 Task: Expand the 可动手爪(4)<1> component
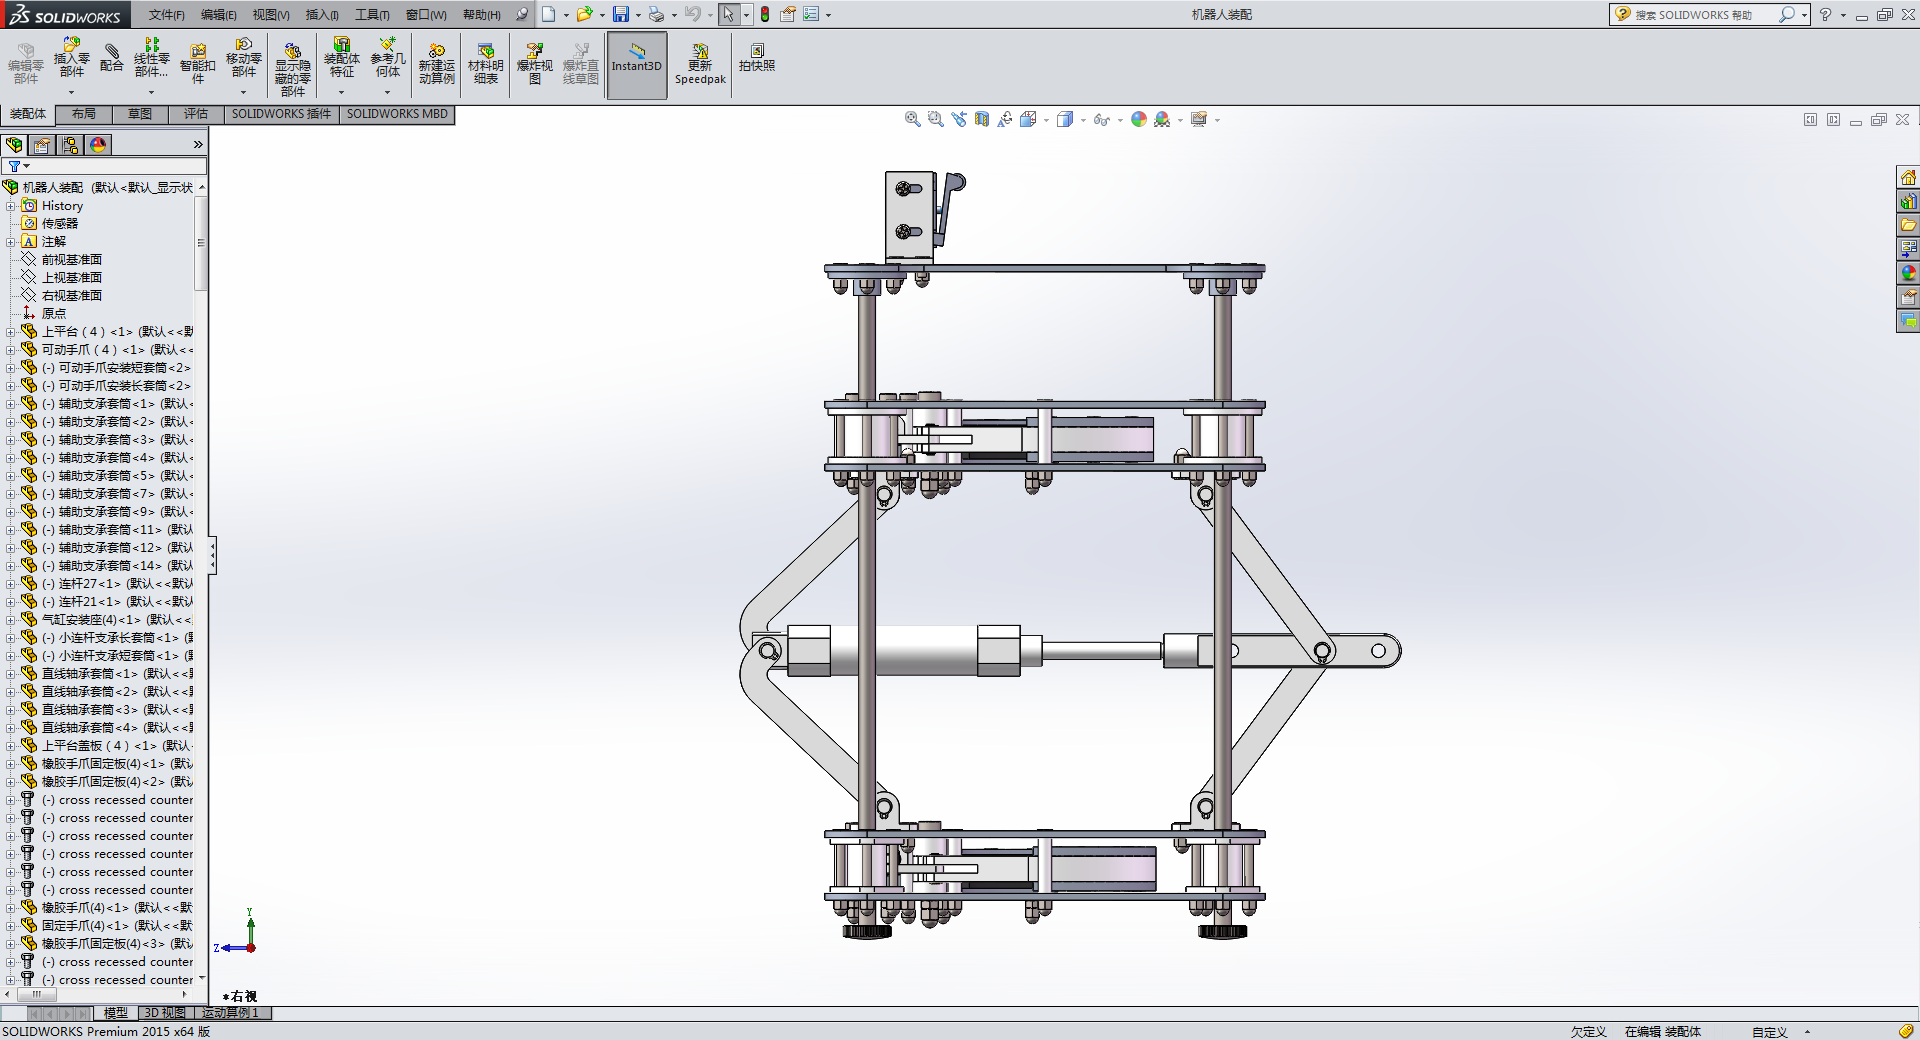tap(11, 350)
